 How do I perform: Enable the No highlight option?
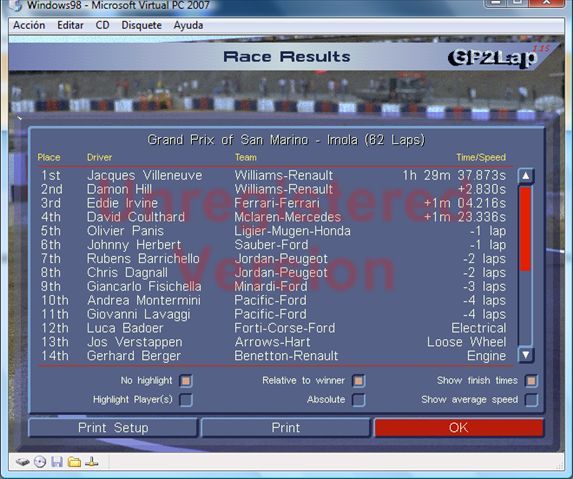pos(186,381)
